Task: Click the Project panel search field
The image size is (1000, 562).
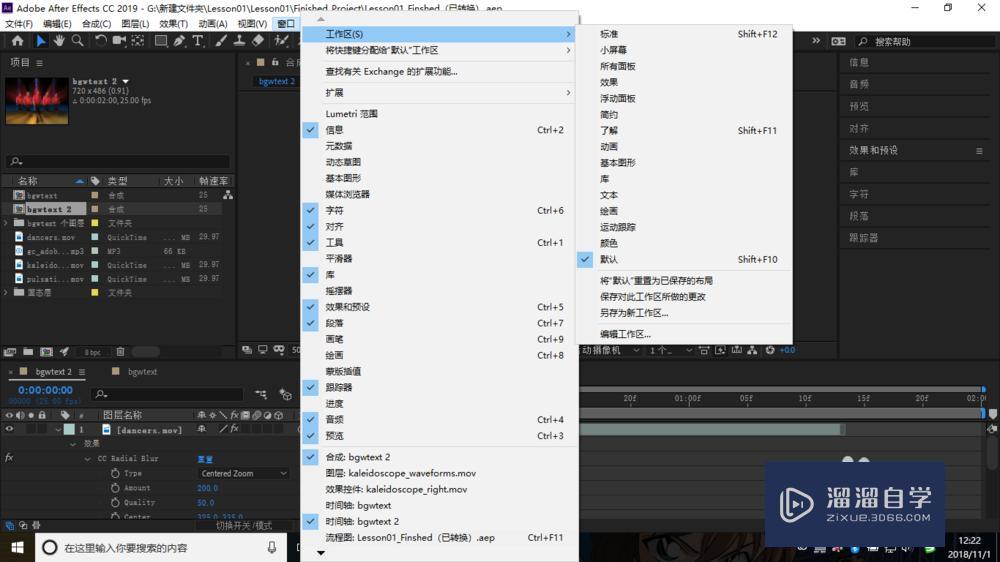Action: (x=118, y=161)
